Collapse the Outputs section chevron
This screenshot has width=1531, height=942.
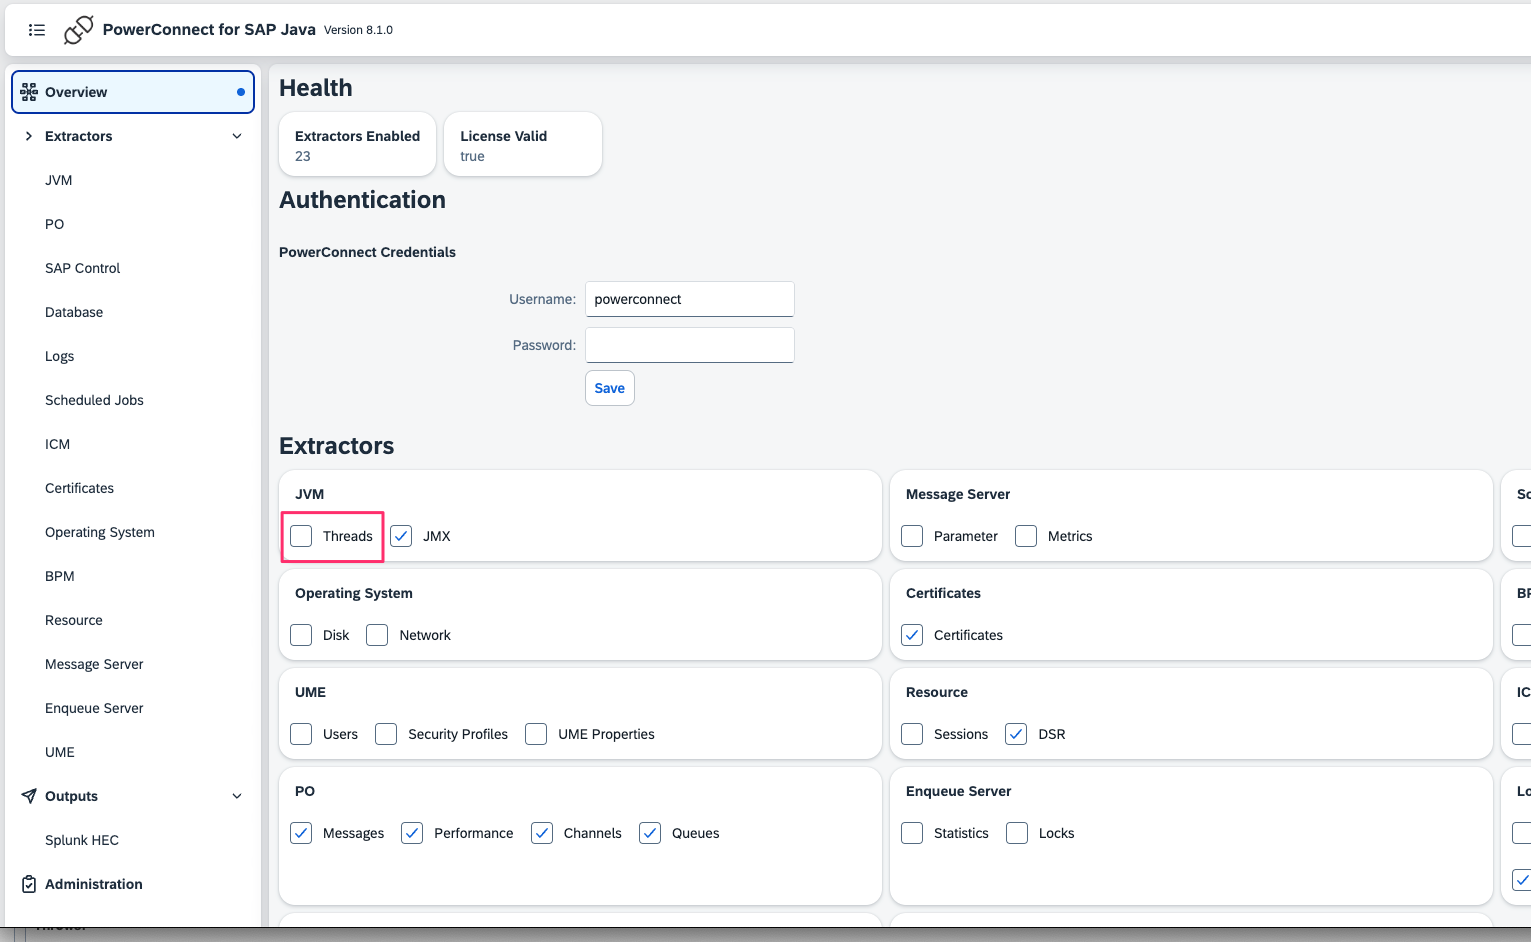point(237,796)
